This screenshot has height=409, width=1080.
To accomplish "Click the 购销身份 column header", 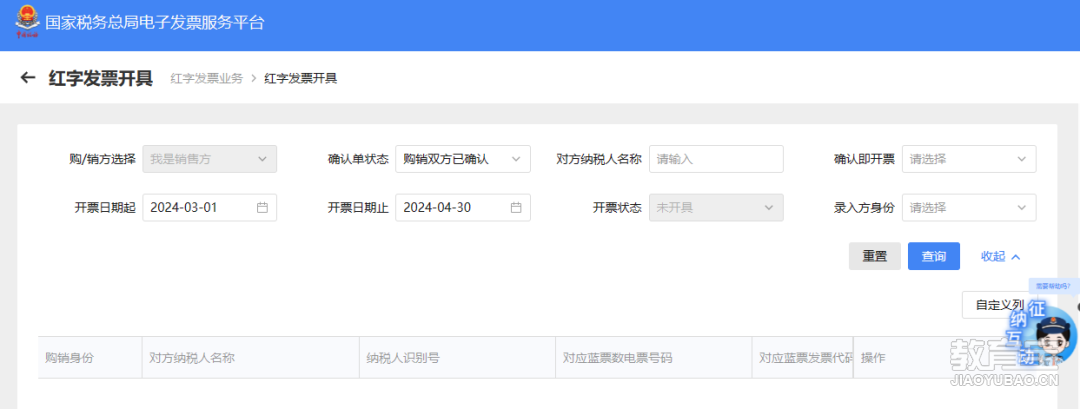I will (90, 357).
